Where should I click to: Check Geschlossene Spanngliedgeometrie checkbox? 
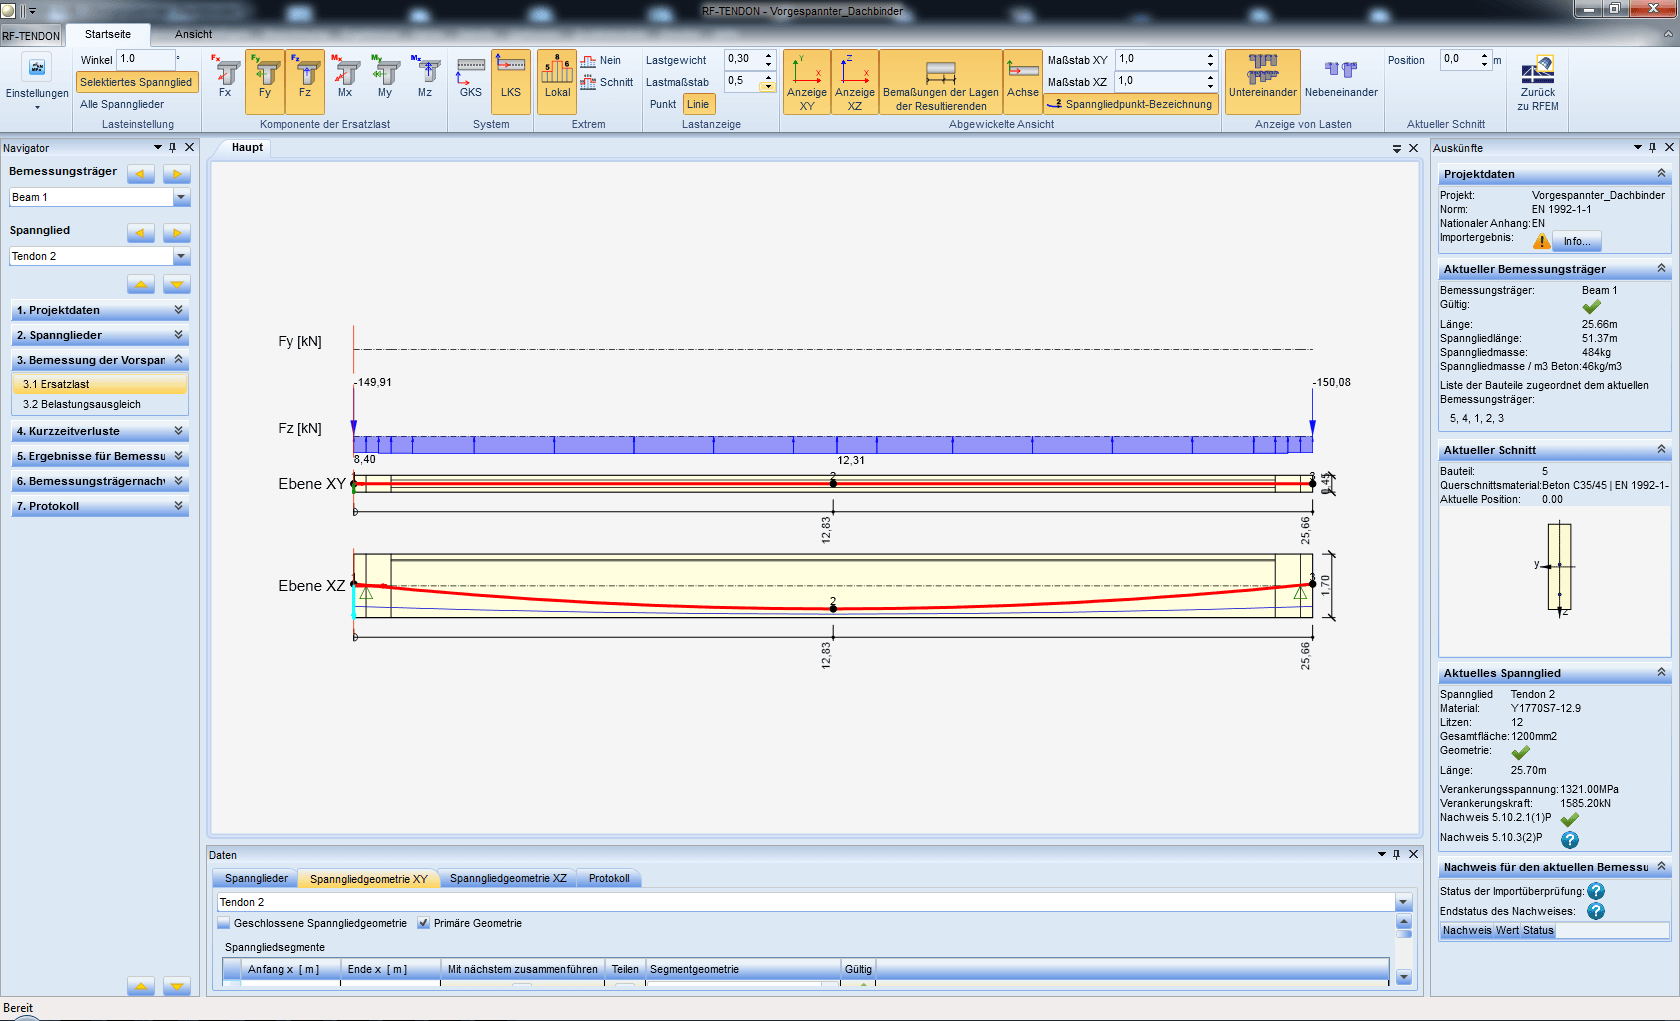pos(224,923)
